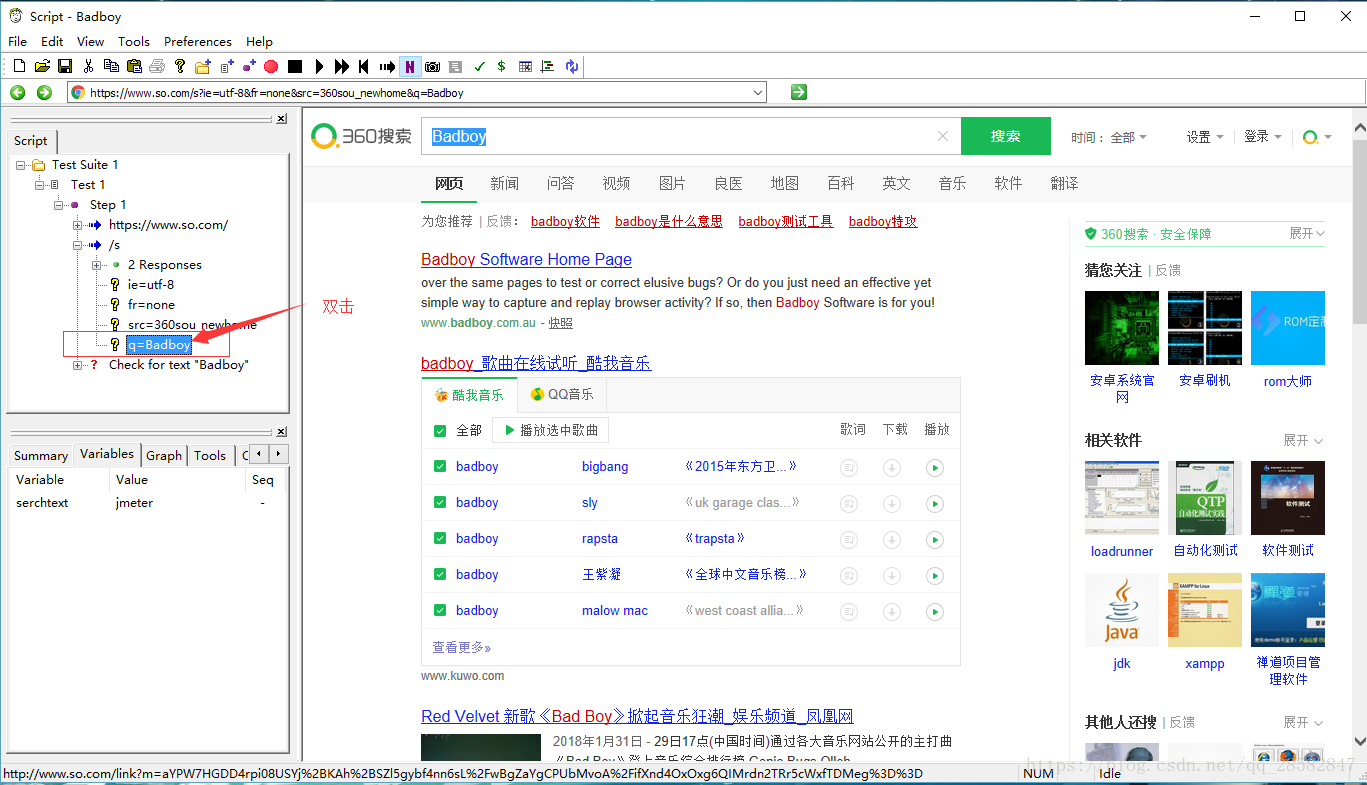Open the Edit menu

(x=52, y=41)
